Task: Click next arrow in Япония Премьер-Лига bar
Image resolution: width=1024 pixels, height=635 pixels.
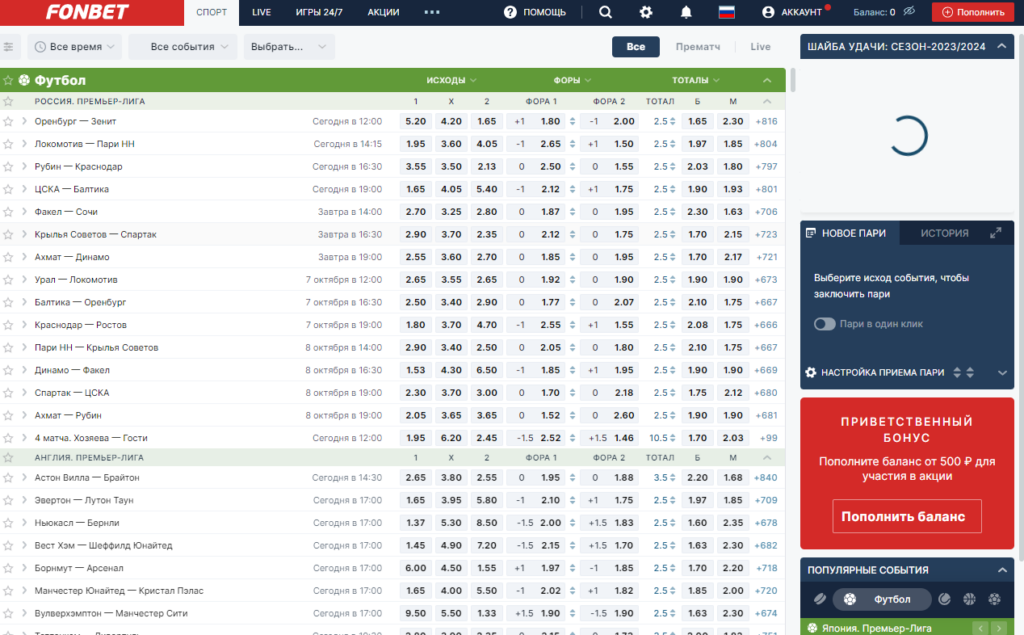Action: 999,628
